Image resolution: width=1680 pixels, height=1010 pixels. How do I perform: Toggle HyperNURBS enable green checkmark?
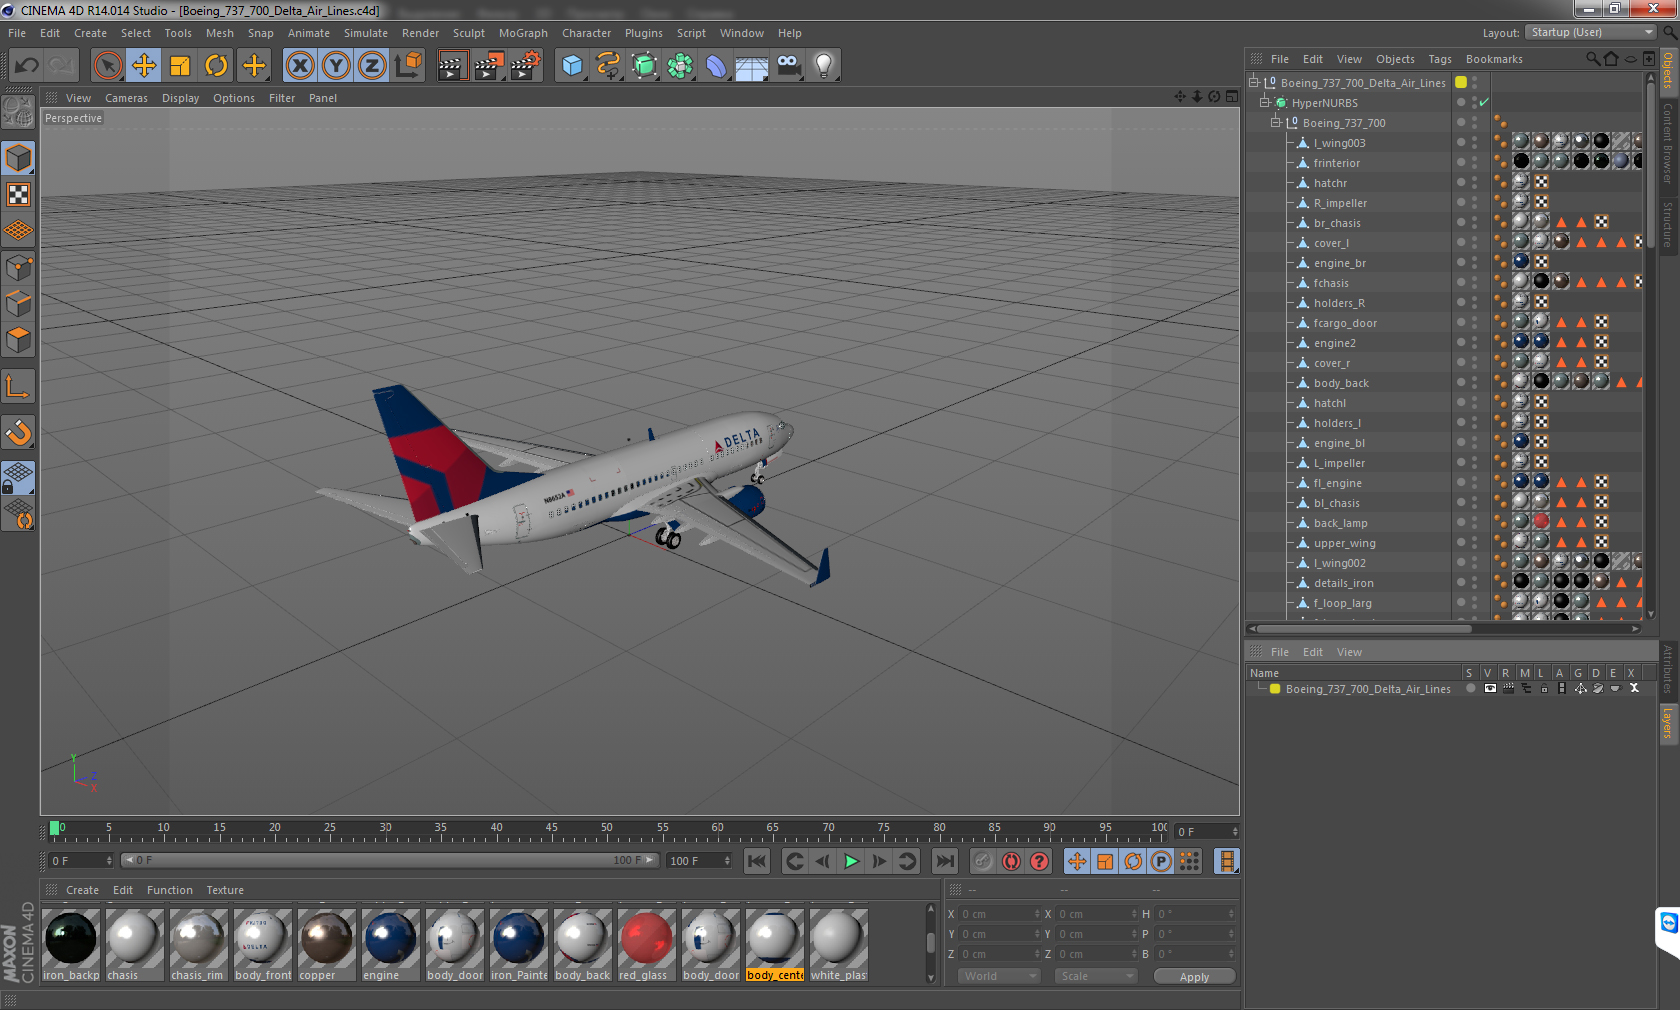tap(1484, 102)
